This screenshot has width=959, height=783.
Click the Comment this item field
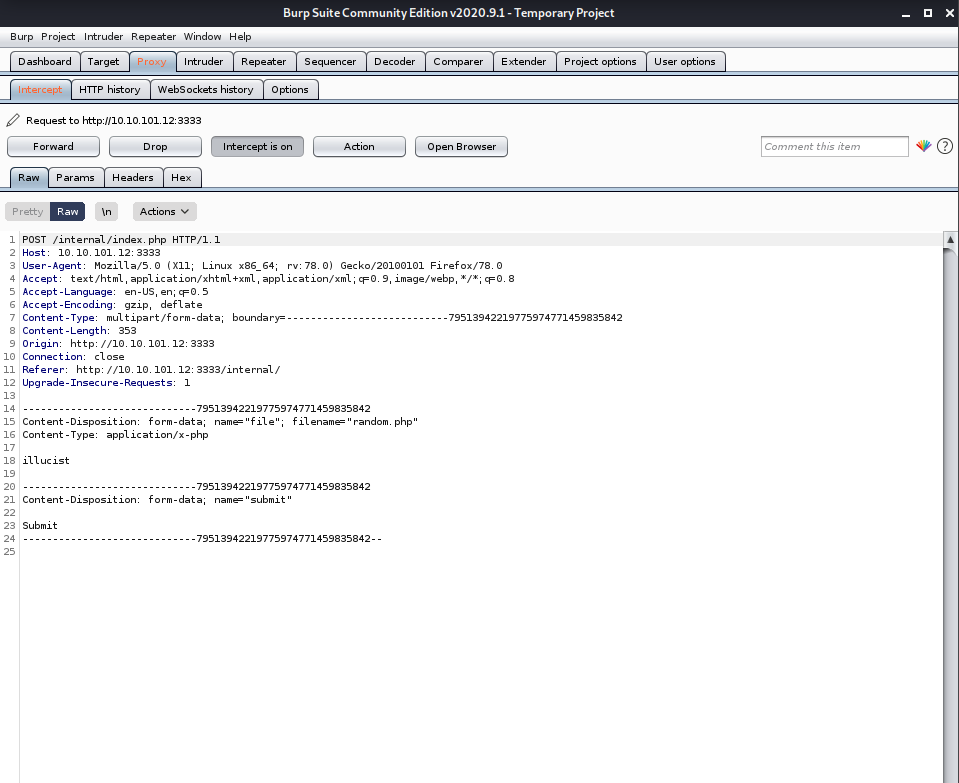[835, 147]
